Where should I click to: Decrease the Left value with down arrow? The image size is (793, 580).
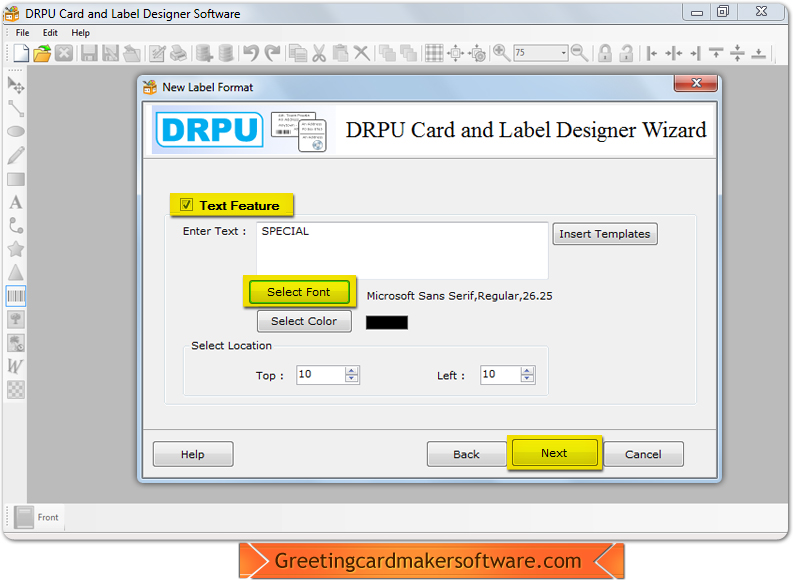tap(527, 379)
